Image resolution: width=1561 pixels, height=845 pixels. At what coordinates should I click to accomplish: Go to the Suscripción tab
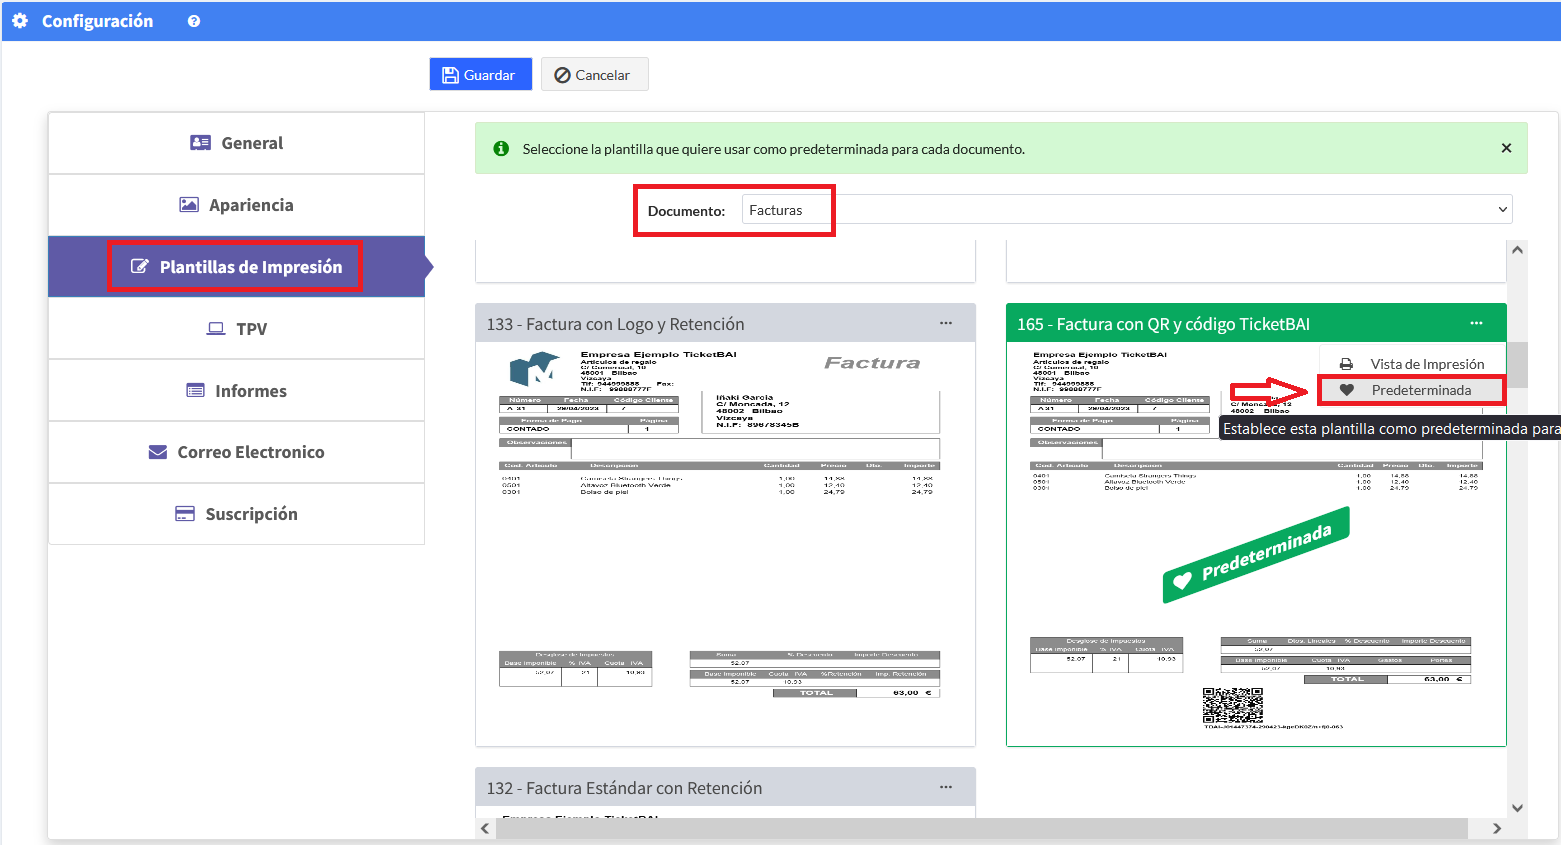[236, 514]
